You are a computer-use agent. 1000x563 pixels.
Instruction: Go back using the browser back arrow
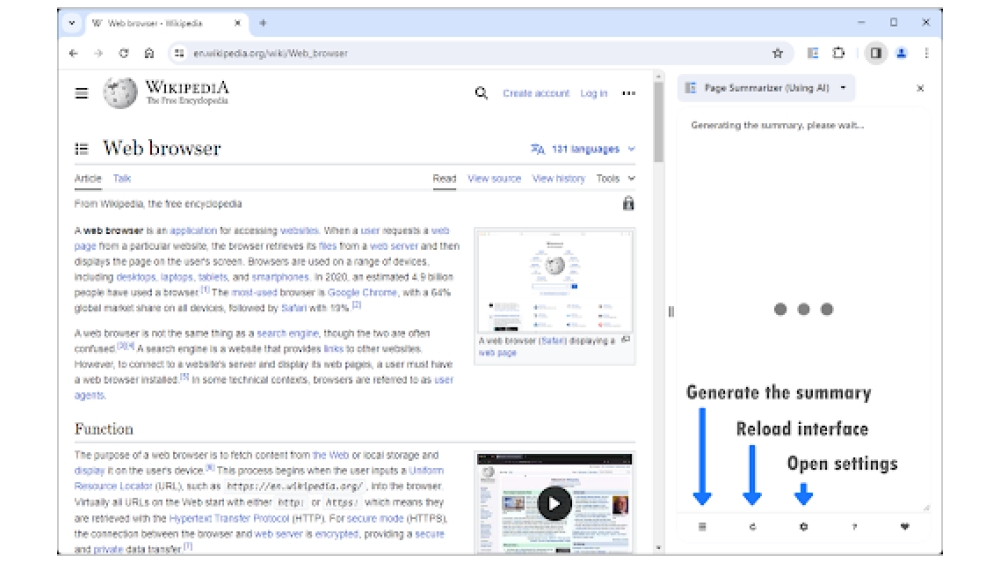(73, 54)
